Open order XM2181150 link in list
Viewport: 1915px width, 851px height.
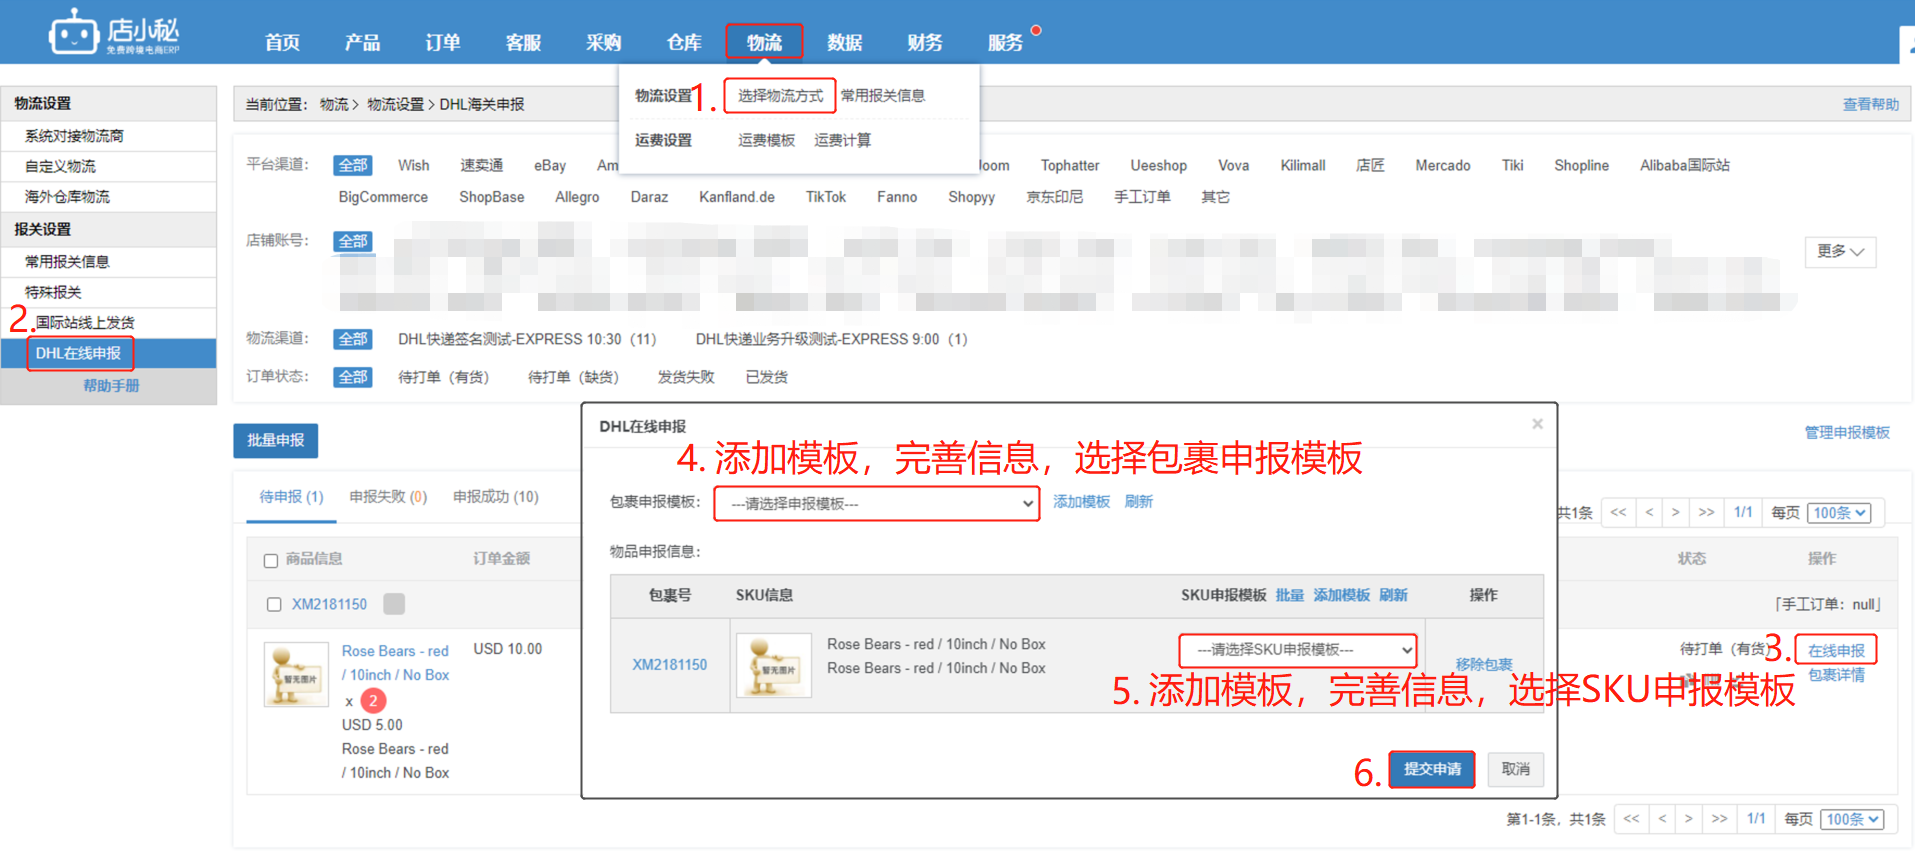pyautogui.click(x=329, y=604)
